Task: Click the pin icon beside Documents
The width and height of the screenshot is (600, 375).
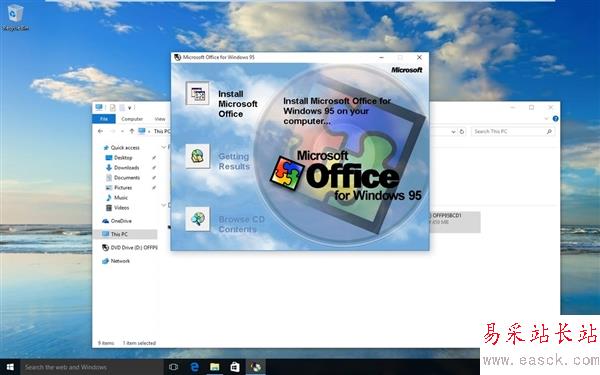Action: [154, 178]
